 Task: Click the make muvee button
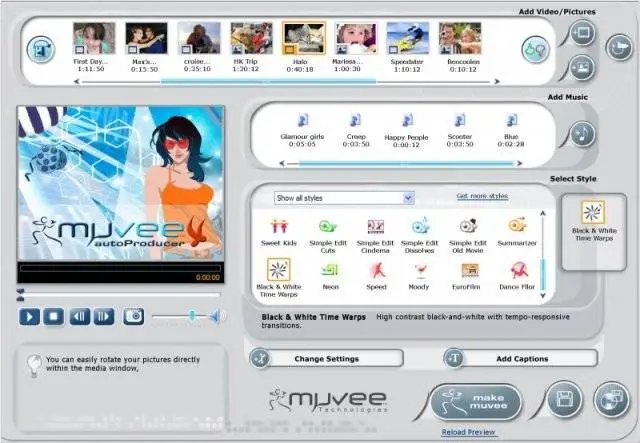point(476,402)
